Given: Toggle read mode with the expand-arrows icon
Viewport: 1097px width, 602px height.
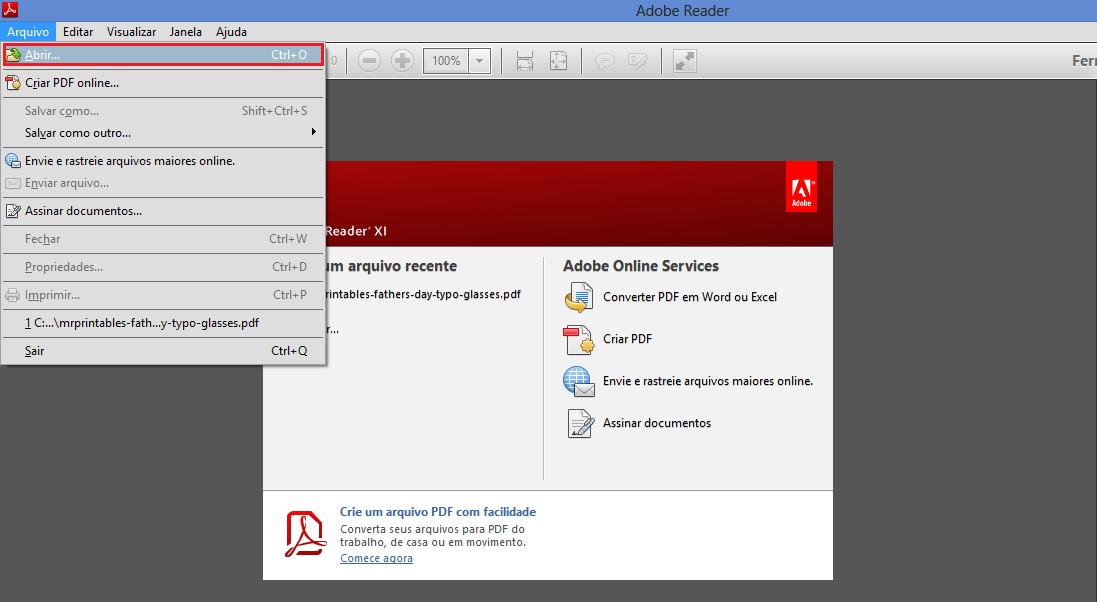Looking at the screenshot, I should click(684, 61).
